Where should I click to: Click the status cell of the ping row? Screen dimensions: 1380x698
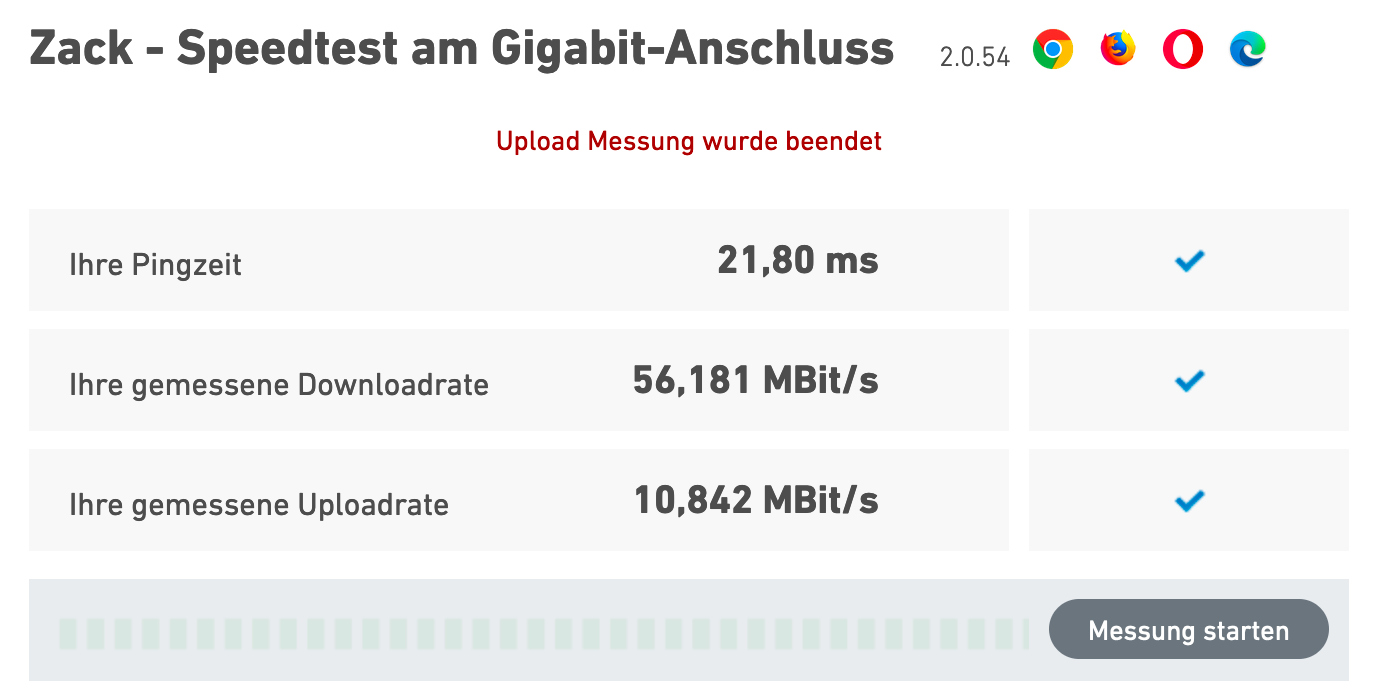(x=1189, y=260)
